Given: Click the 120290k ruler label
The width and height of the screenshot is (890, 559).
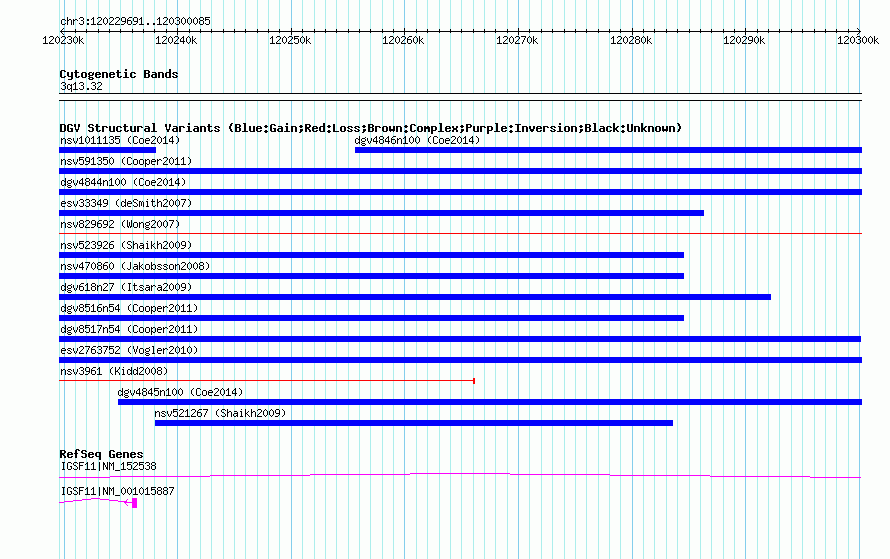Looking at the screenshot, I should pos(744,40).
